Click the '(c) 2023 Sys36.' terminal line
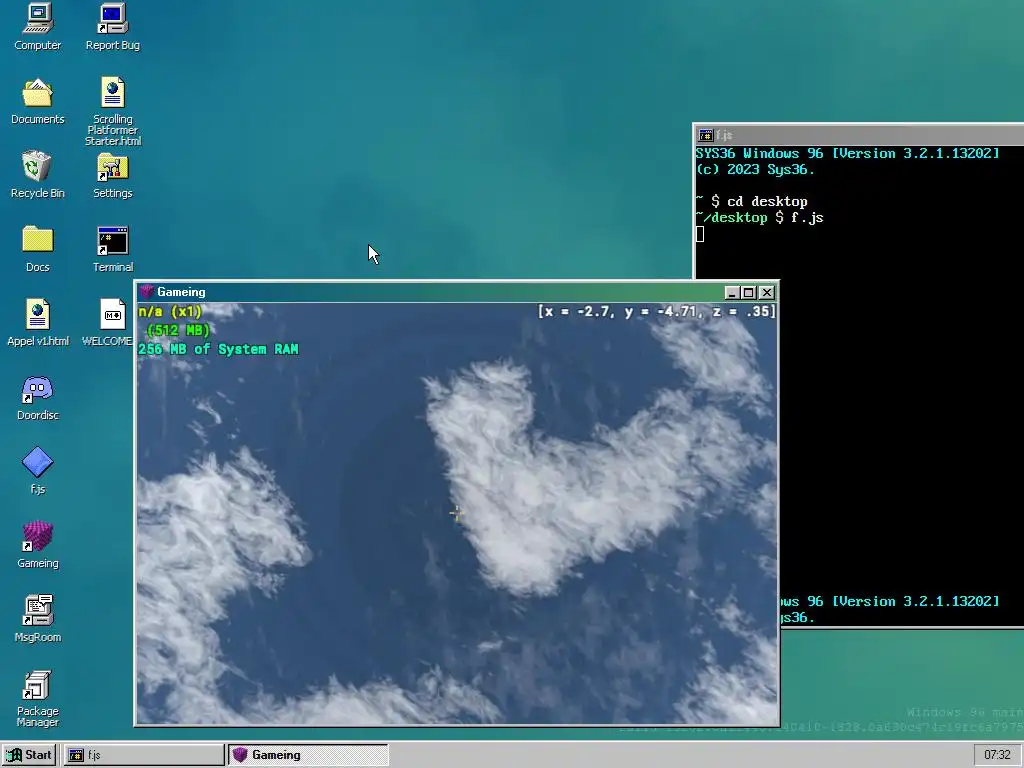The width and height of the screenshot is (1024, 768). tap(756, 170)
